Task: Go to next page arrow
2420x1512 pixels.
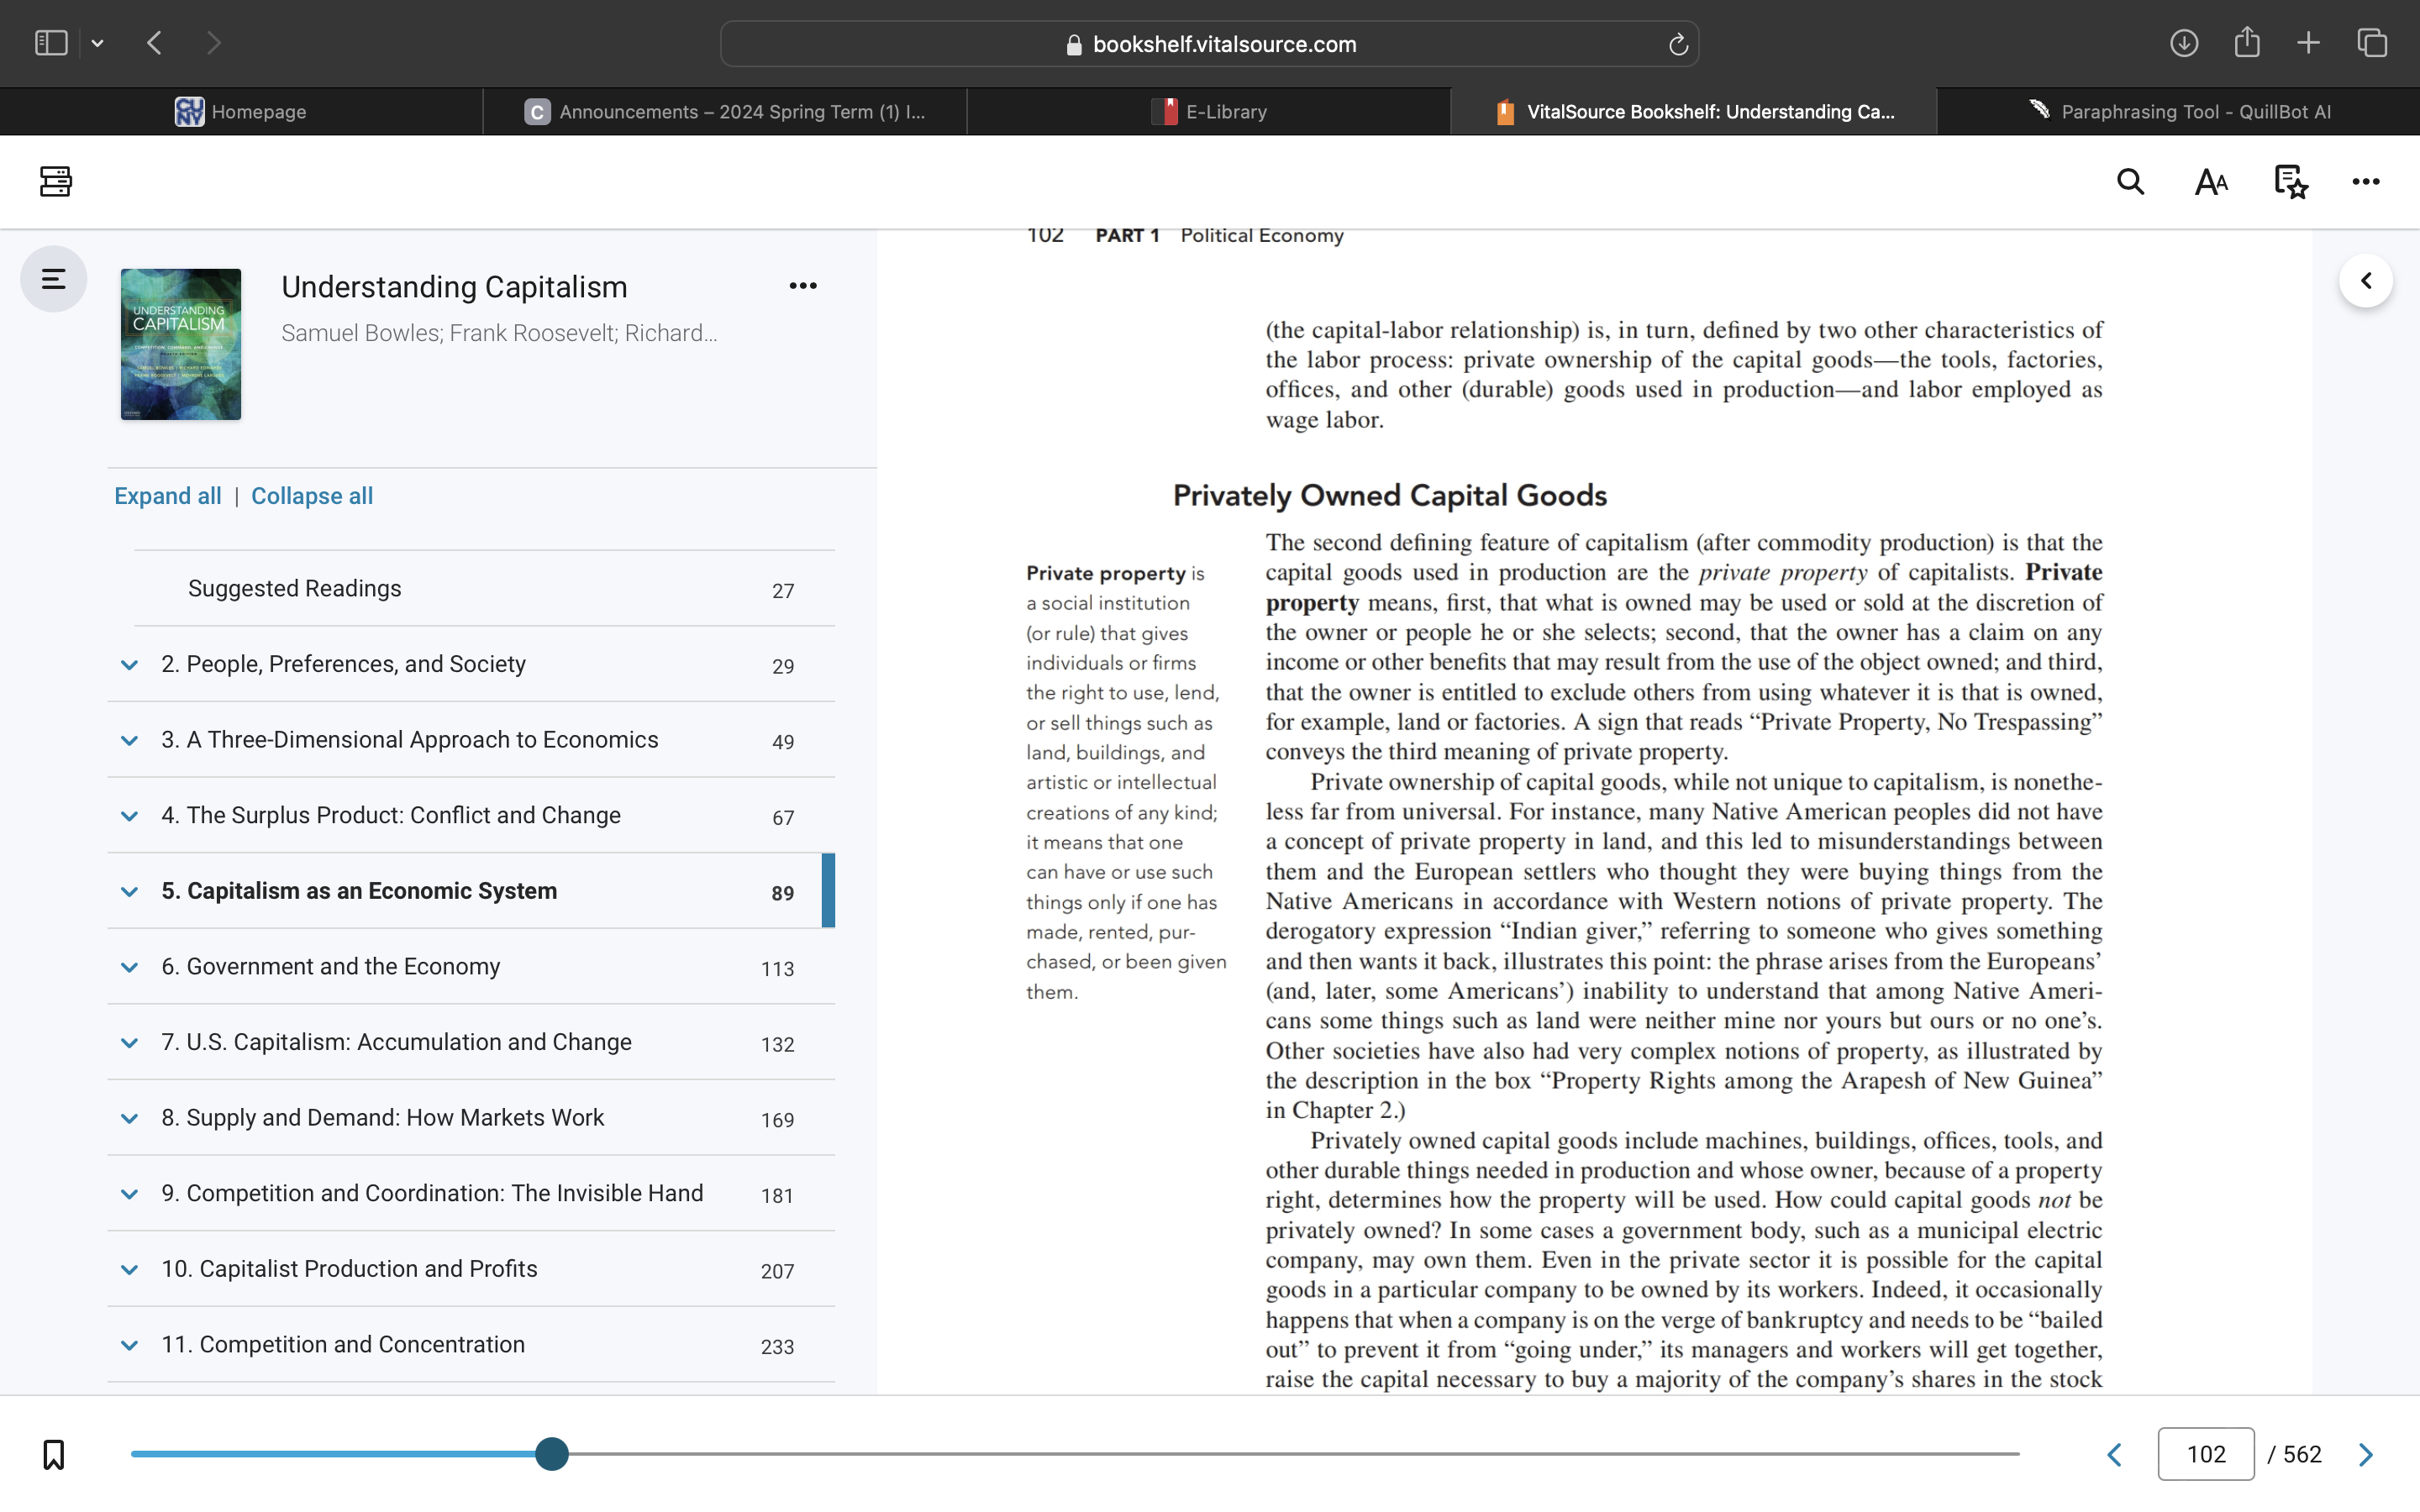Action: point(2365,1454)
